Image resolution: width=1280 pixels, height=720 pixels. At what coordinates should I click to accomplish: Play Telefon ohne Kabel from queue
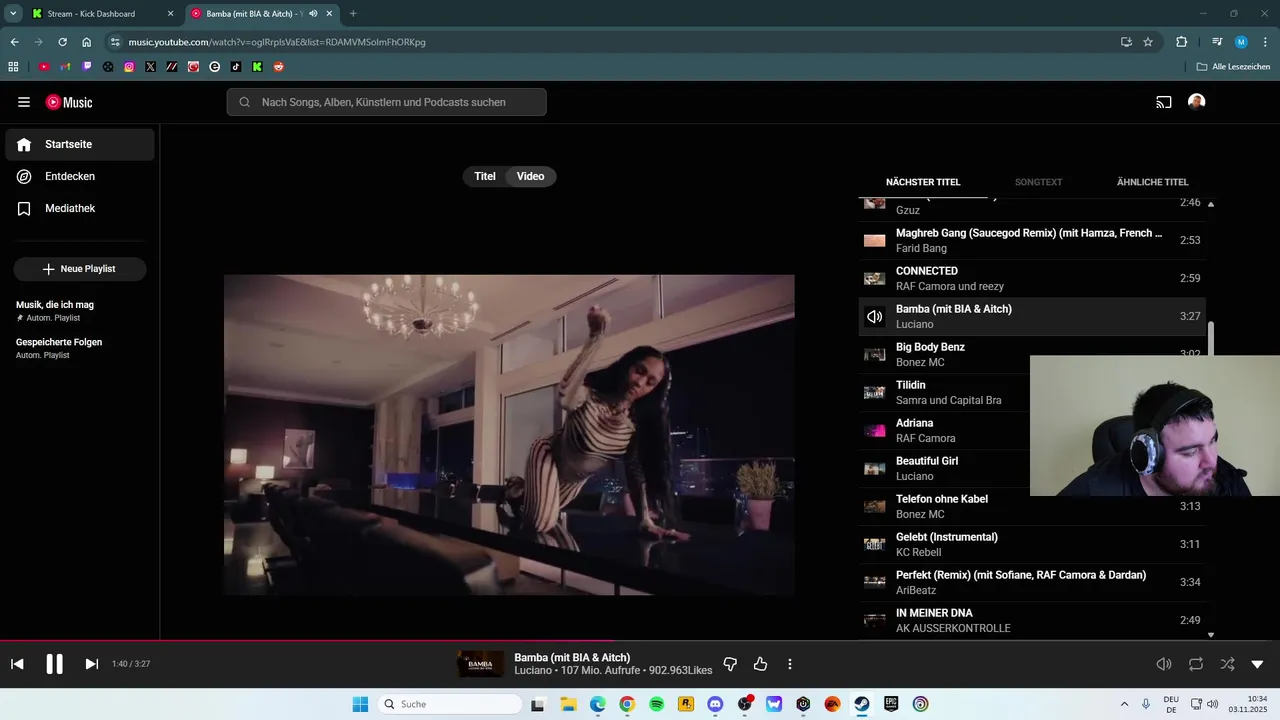point(1032,506)
